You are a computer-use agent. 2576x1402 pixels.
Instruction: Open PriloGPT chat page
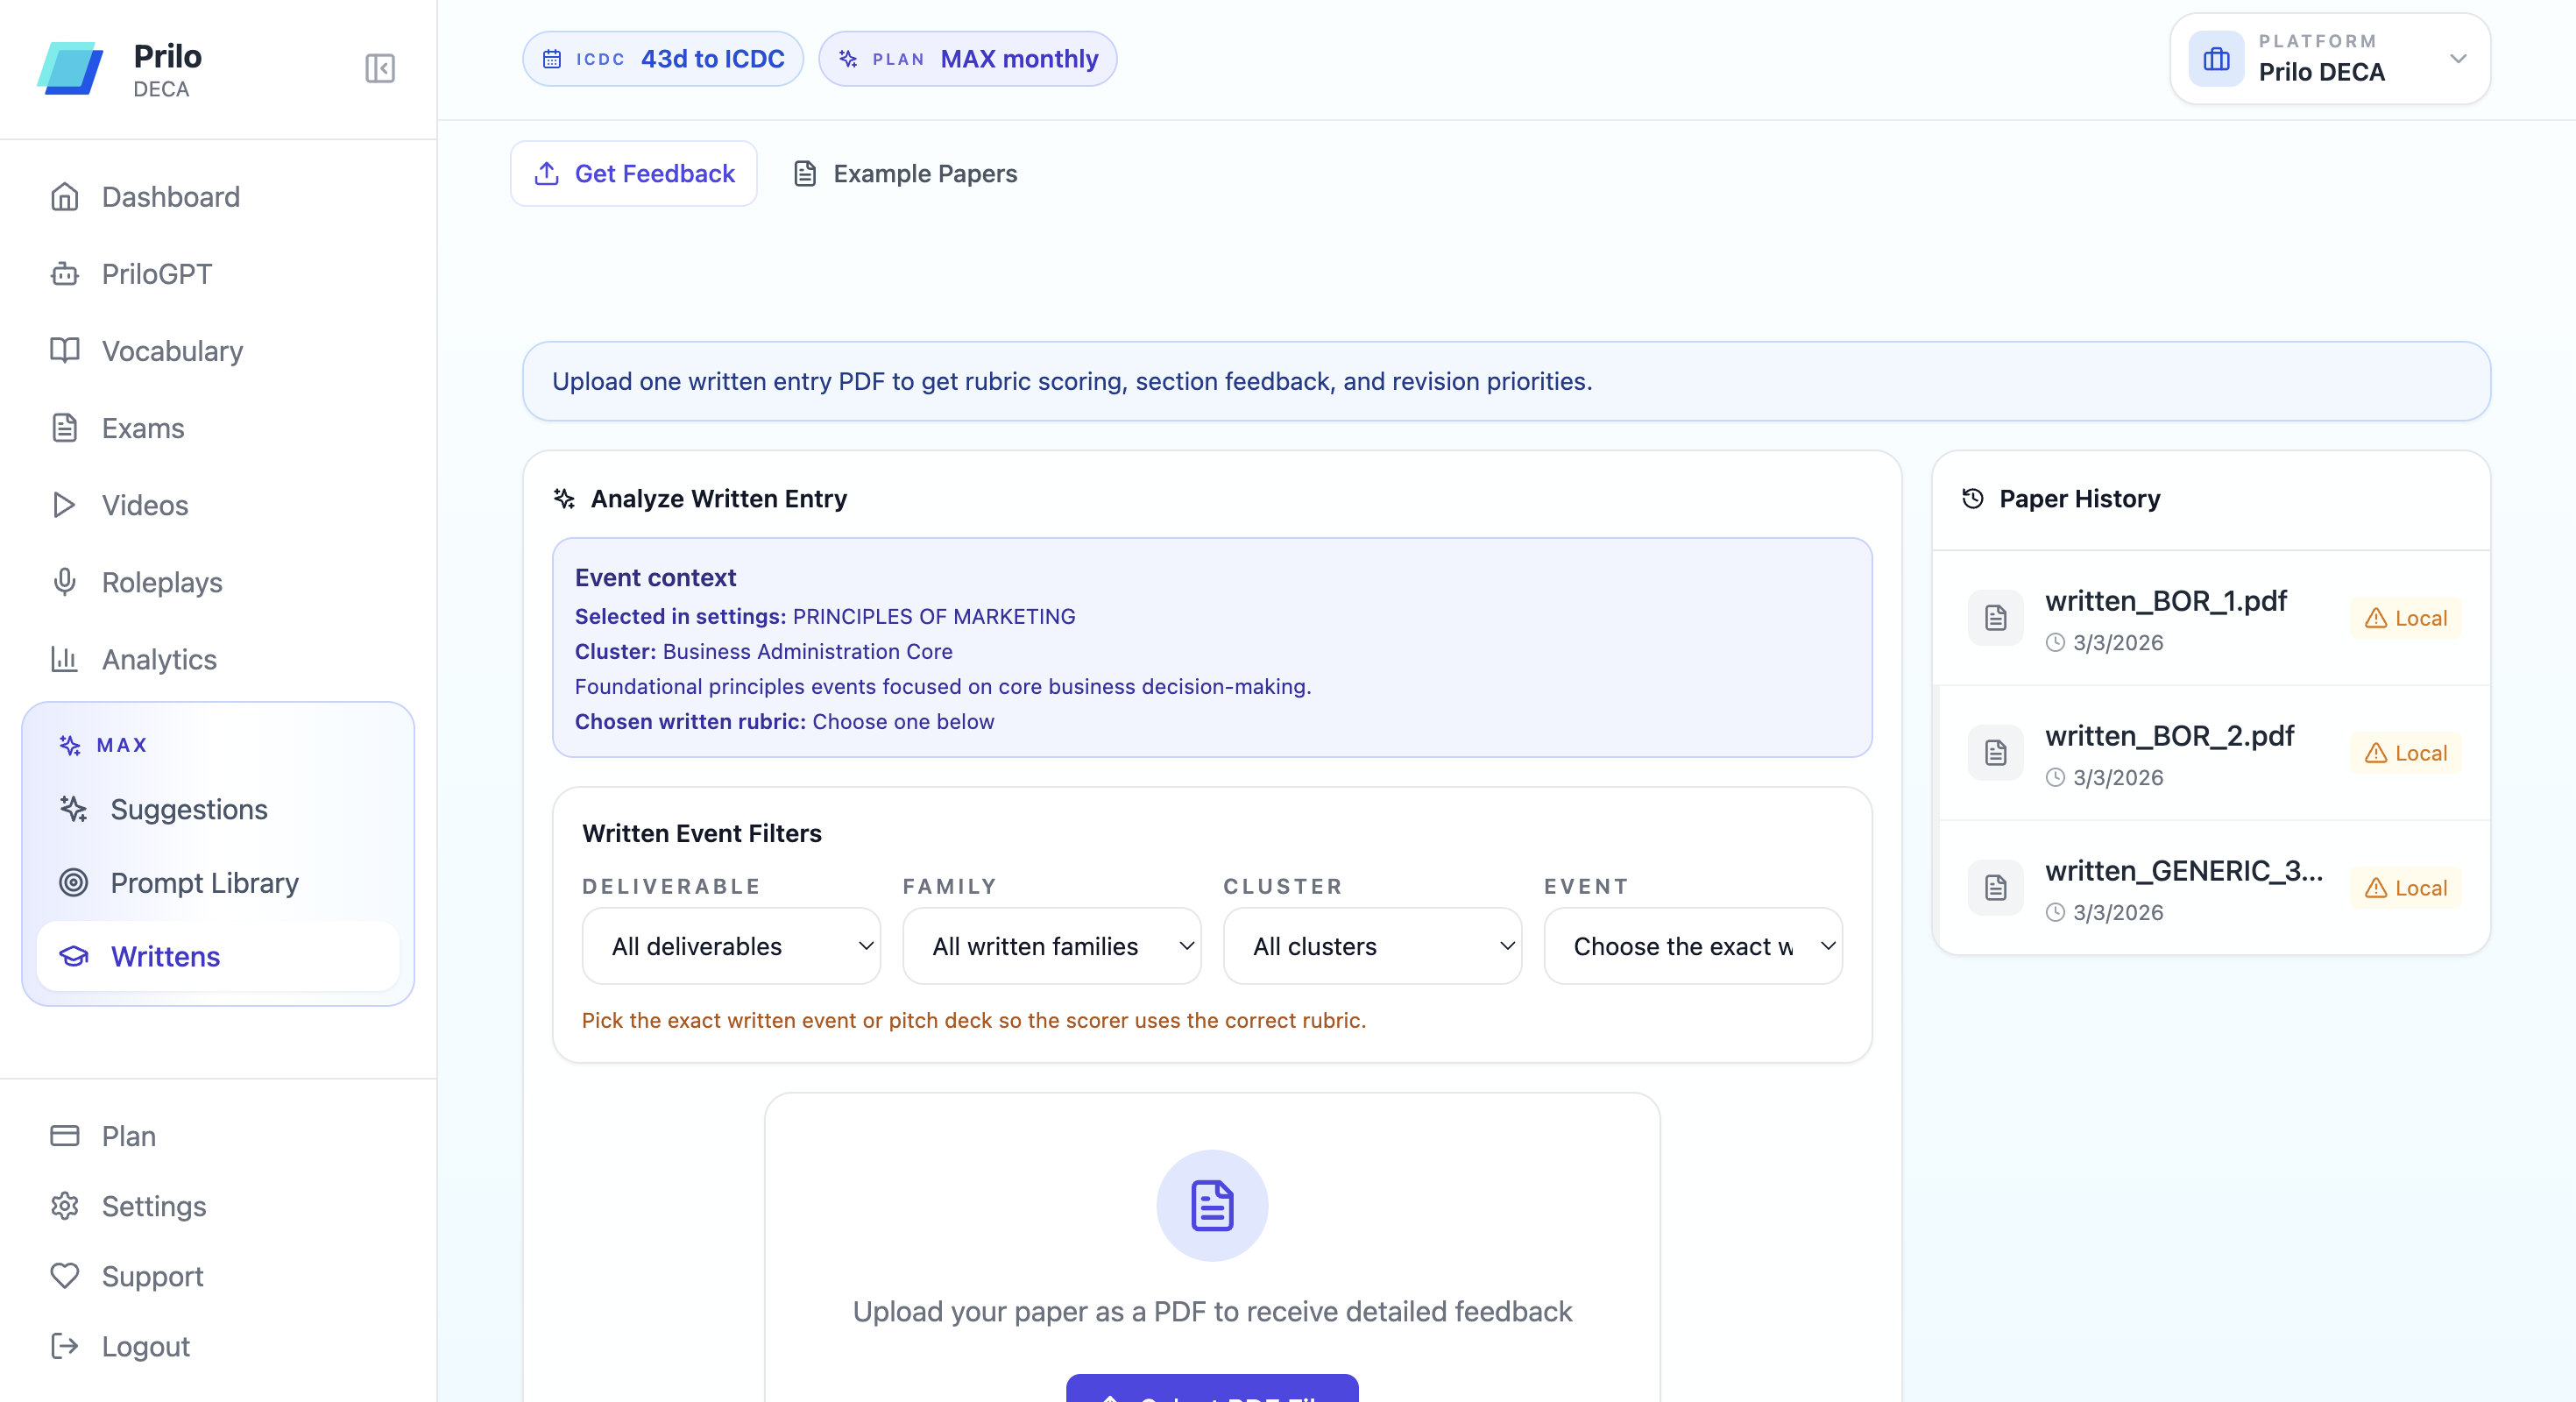(x=218, y=274)
